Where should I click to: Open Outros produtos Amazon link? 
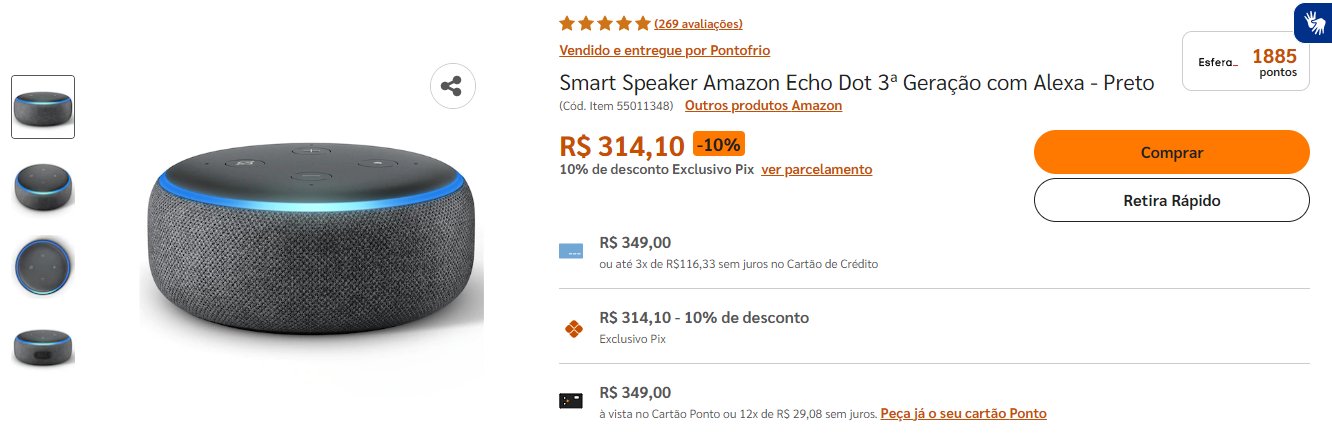tap(763, 105)
